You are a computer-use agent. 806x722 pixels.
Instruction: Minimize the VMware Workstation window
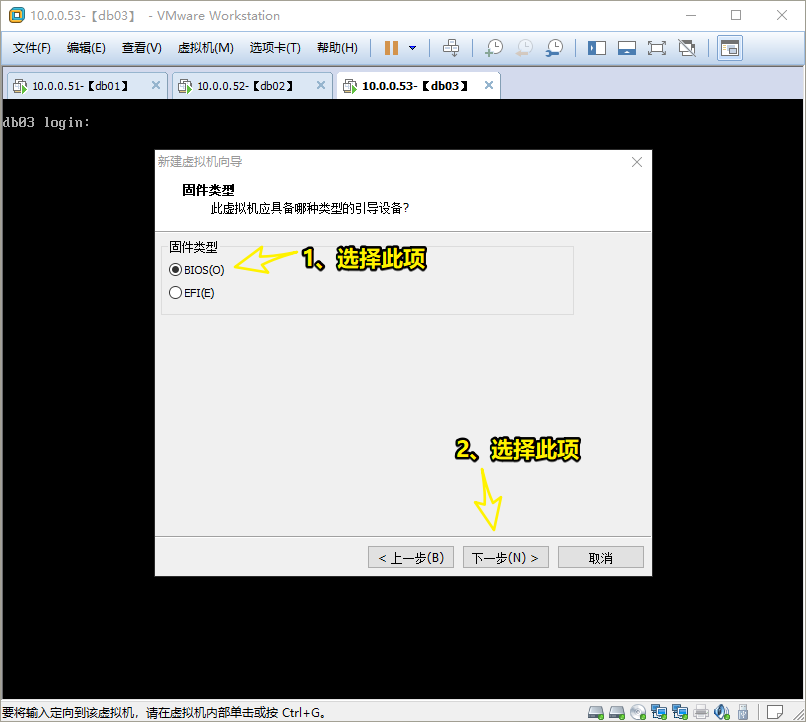click(x=691, y=15)
